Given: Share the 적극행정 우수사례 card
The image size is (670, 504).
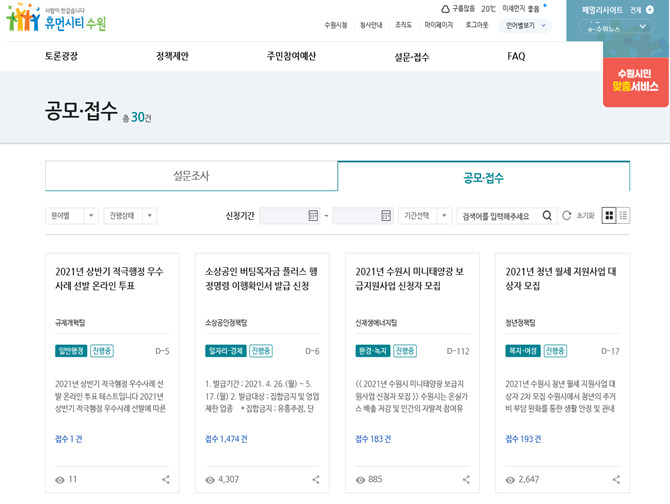Looking at the screenshot, I should (x=166, y=480).
